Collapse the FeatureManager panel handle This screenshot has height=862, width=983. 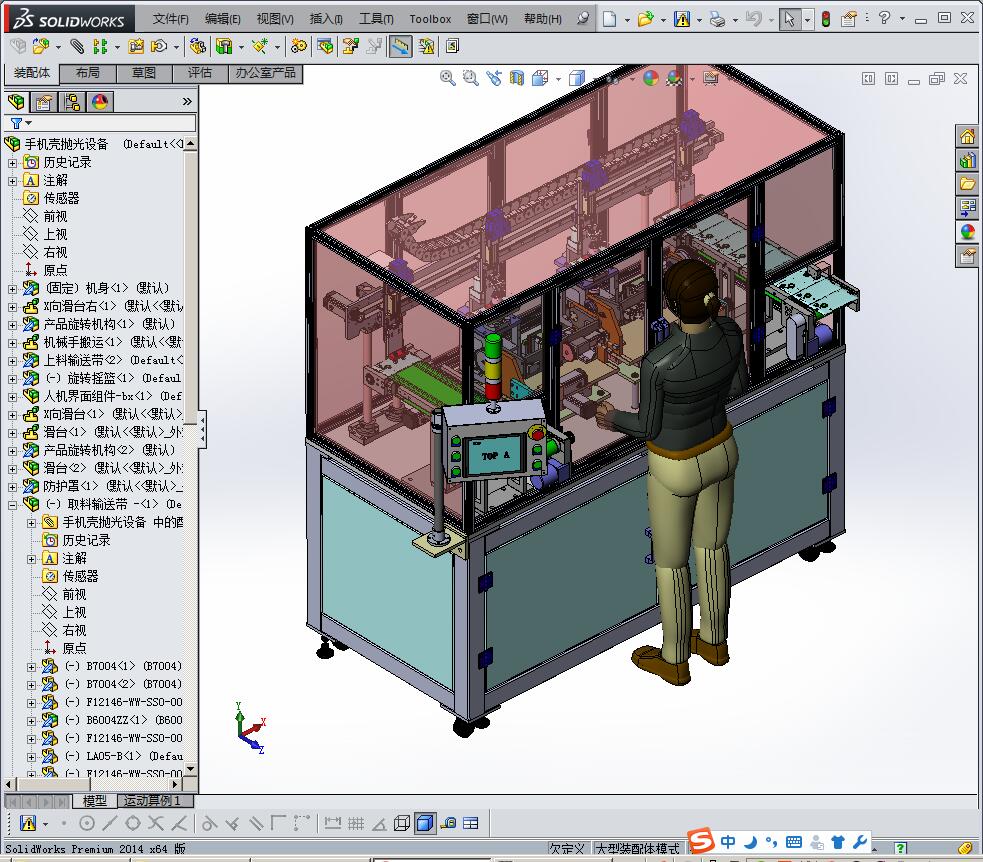[202, 428]
